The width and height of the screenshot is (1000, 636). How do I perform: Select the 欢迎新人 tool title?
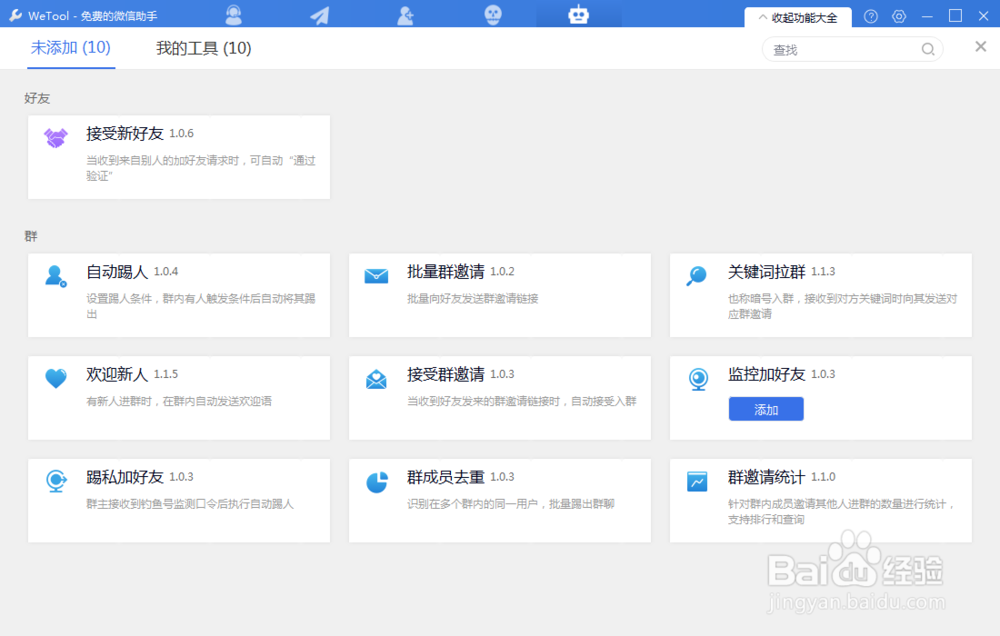point(117,374)
